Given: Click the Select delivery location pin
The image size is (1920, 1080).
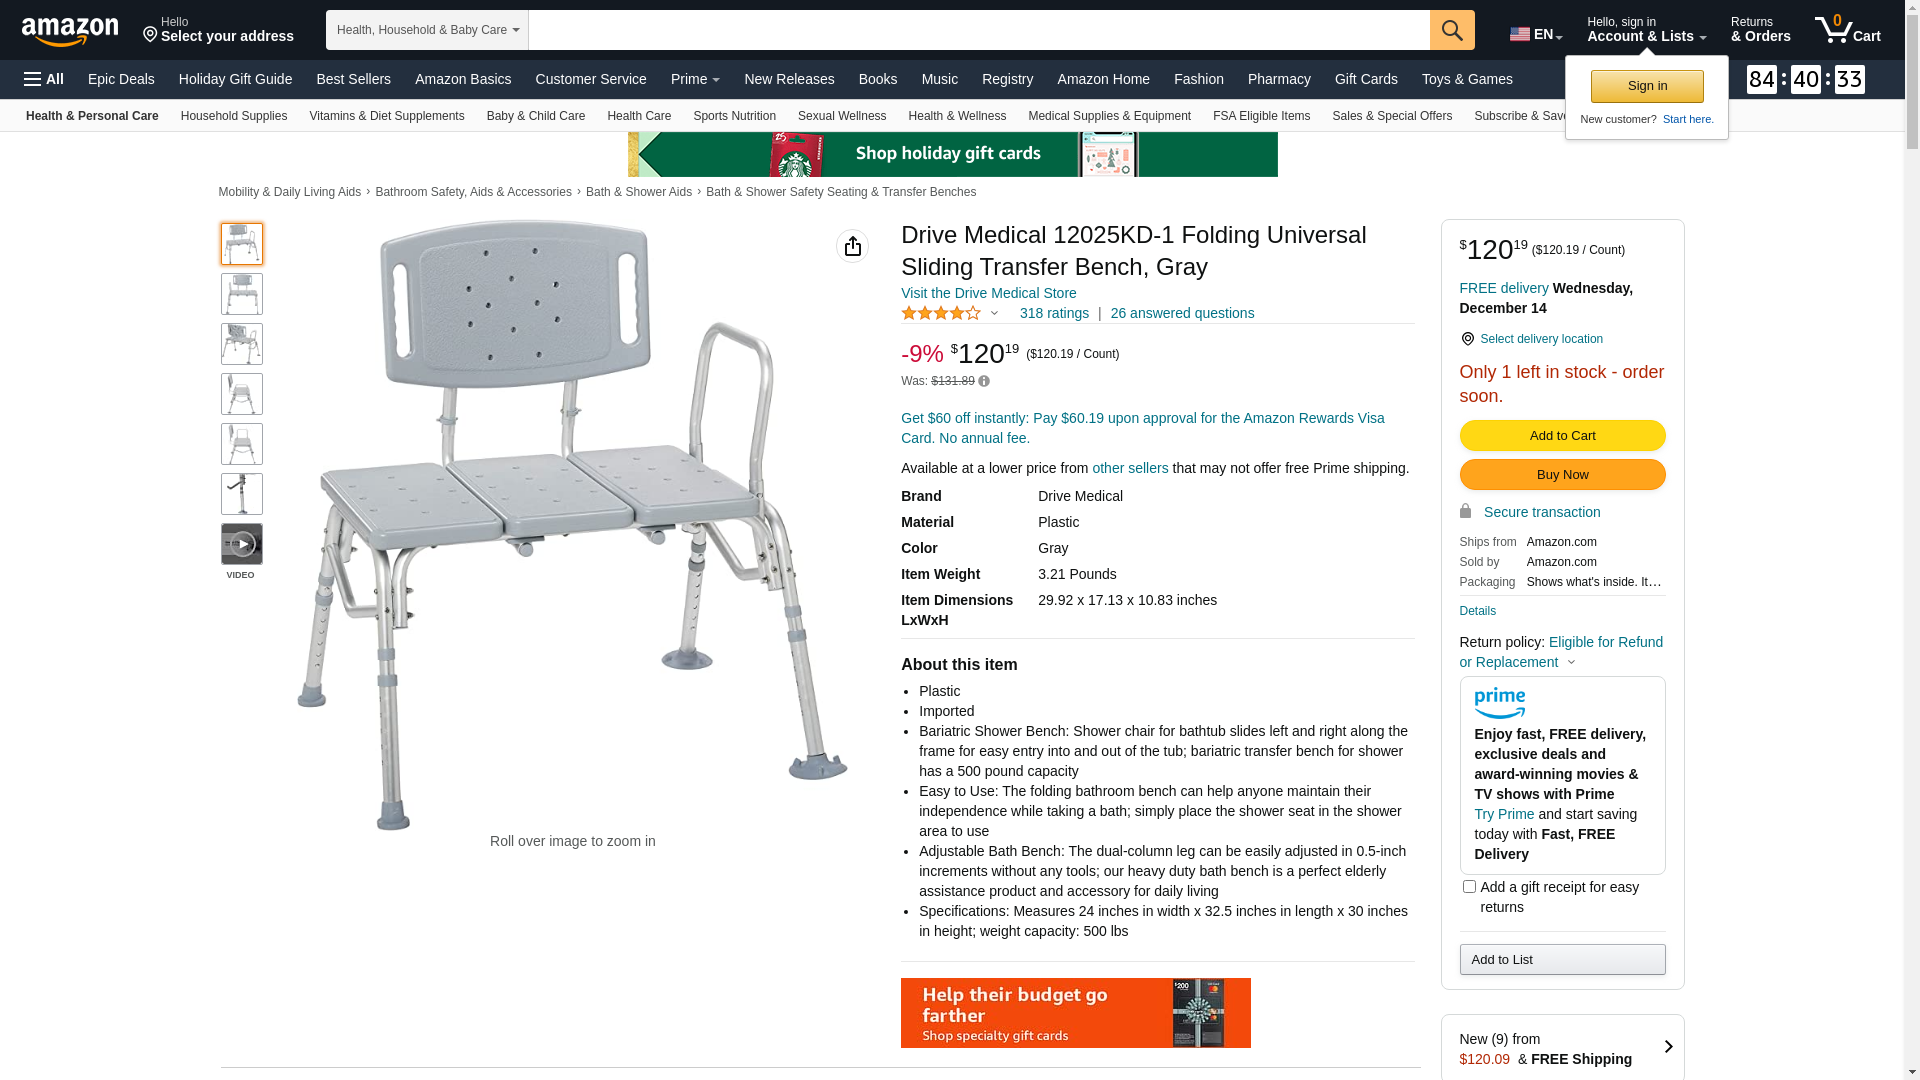Looking at the screenshot, I should (1467, 339).
